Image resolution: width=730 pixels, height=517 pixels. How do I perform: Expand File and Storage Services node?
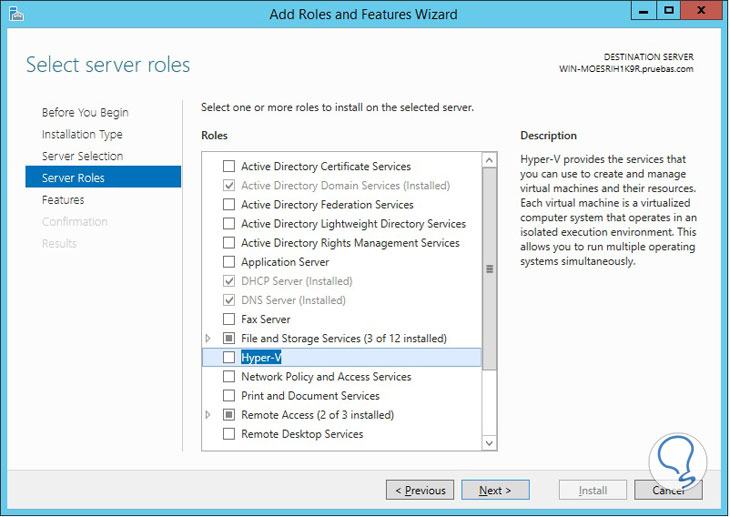click(208, 339)
